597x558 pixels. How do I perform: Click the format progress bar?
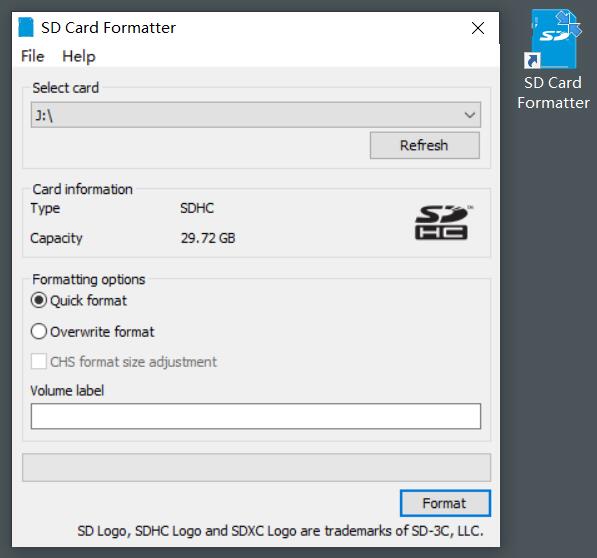click(x=257, y=467)
